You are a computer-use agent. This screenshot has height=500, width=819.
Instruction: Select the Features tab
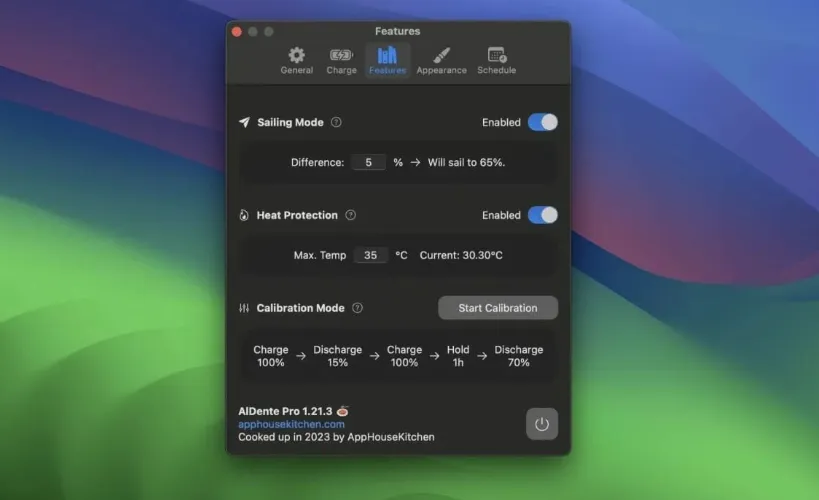[x=387, y=61]
